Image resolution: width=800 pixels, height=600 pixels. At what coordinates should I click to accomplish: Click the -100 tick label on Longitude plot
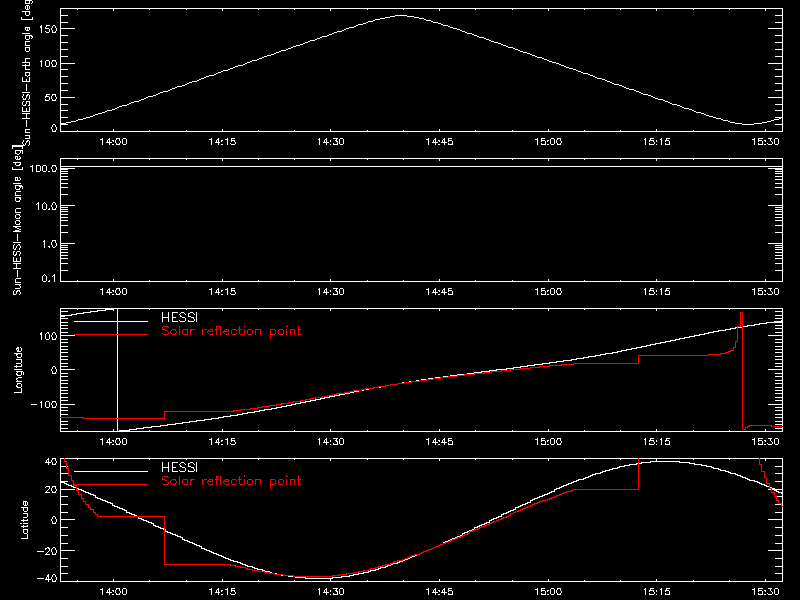[x=43, y=404]
